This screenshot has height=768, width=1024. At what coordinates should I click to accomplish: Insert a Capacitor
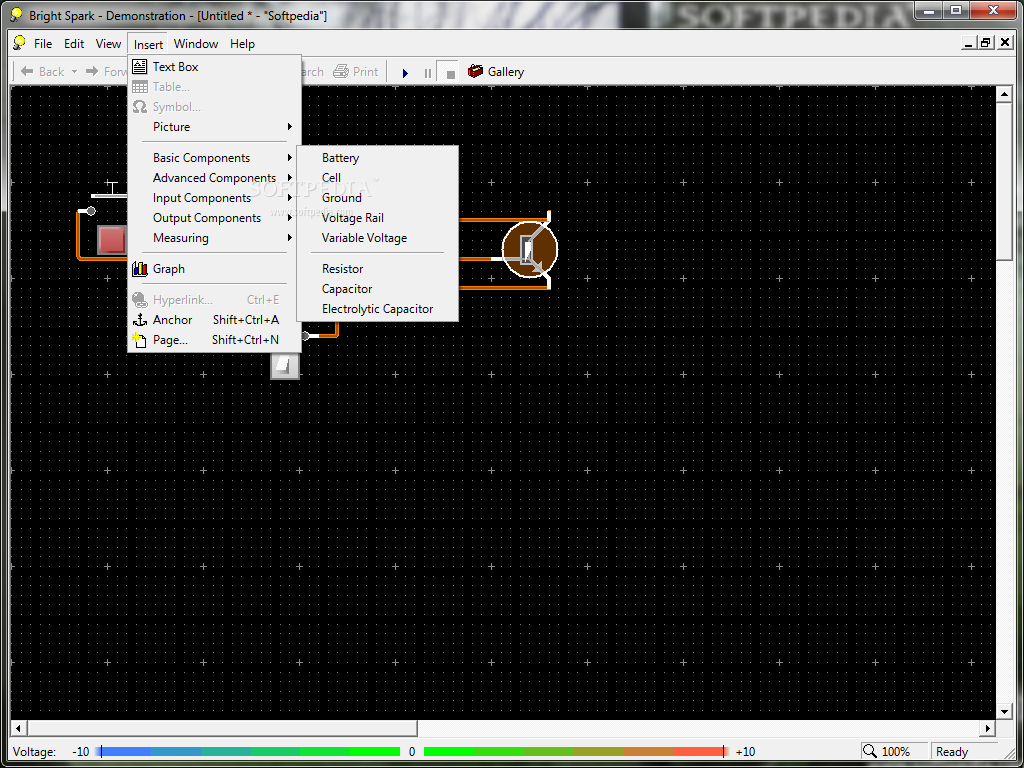pos(377,289)
